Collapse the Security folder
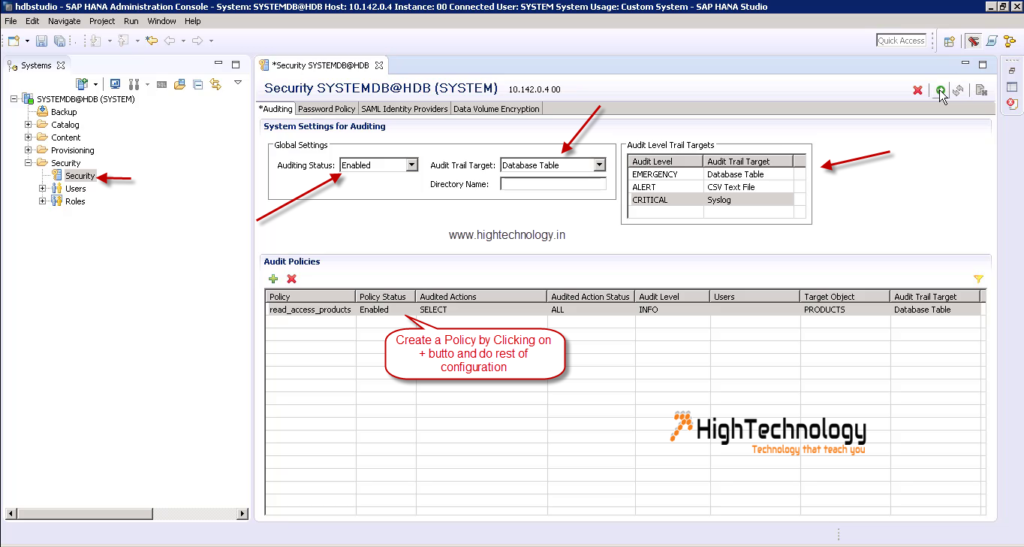 28,163
